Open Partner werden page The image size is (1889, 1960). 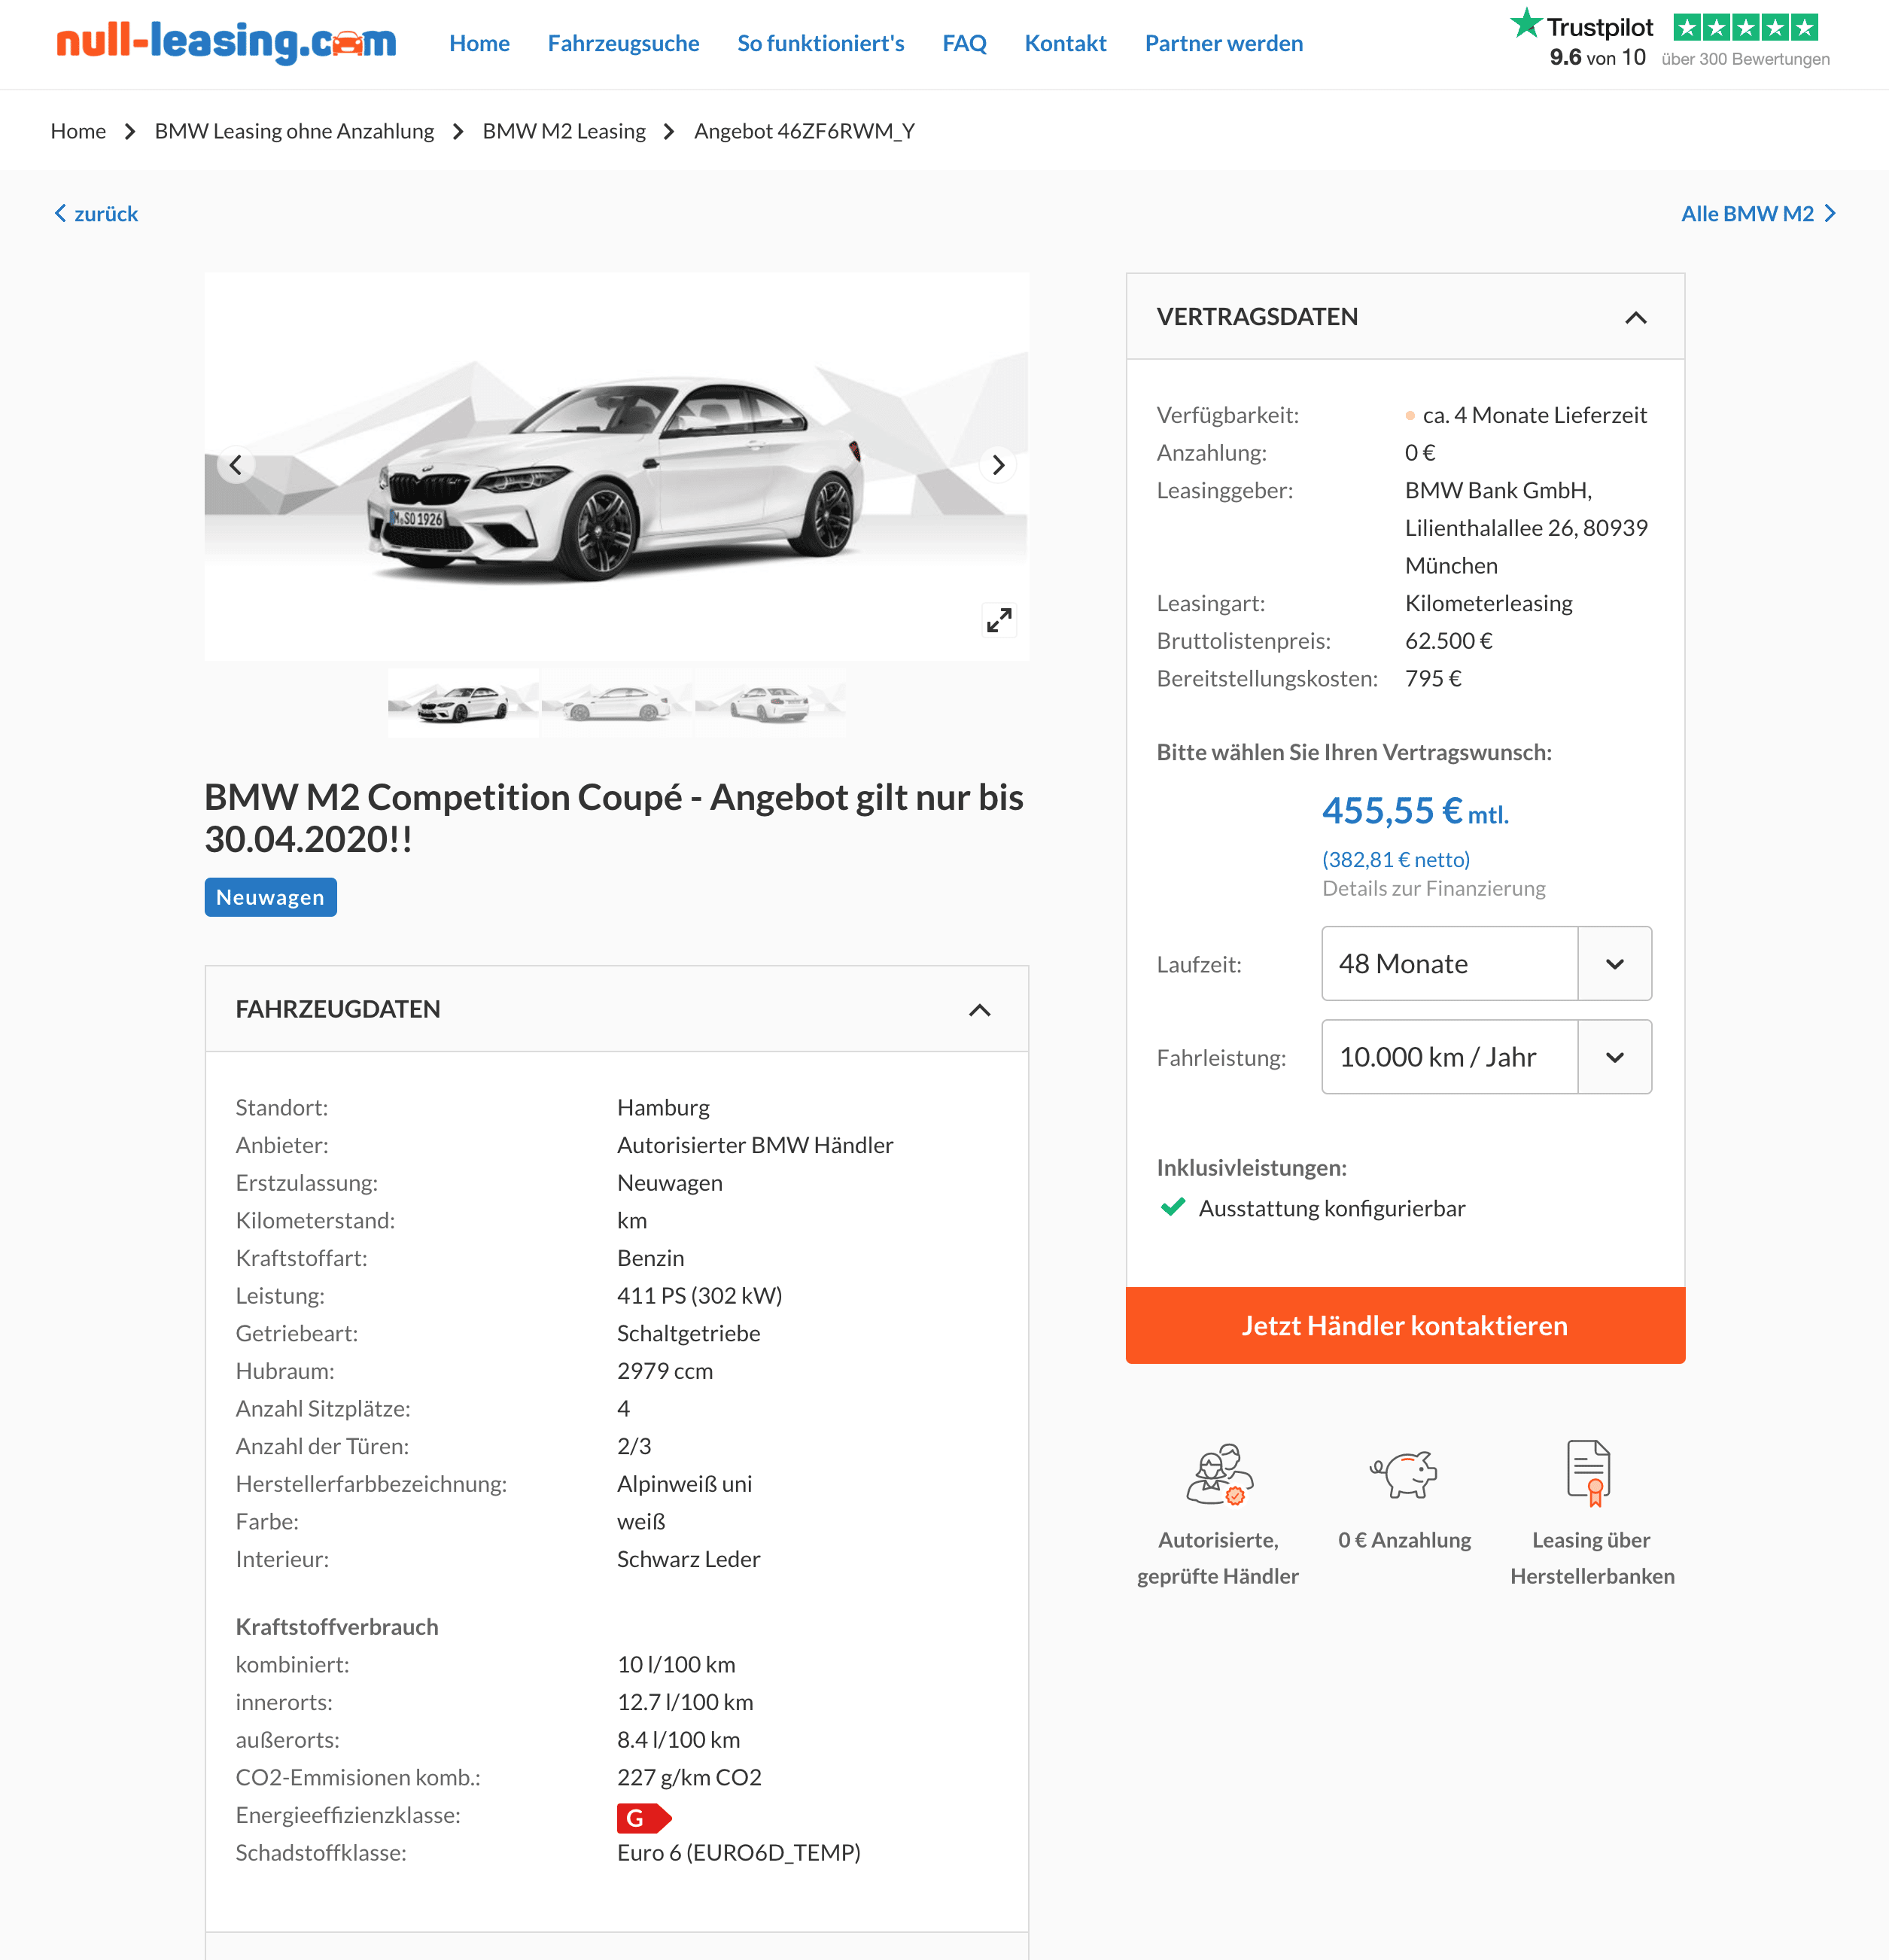coord(1224,43)
